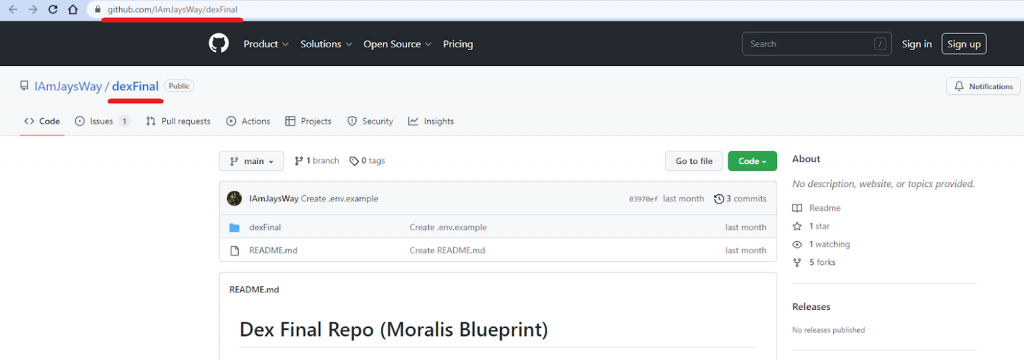The image size is (1024, 360).
Task: Switch to the Code tab
Action: click(x=42, y=121)
